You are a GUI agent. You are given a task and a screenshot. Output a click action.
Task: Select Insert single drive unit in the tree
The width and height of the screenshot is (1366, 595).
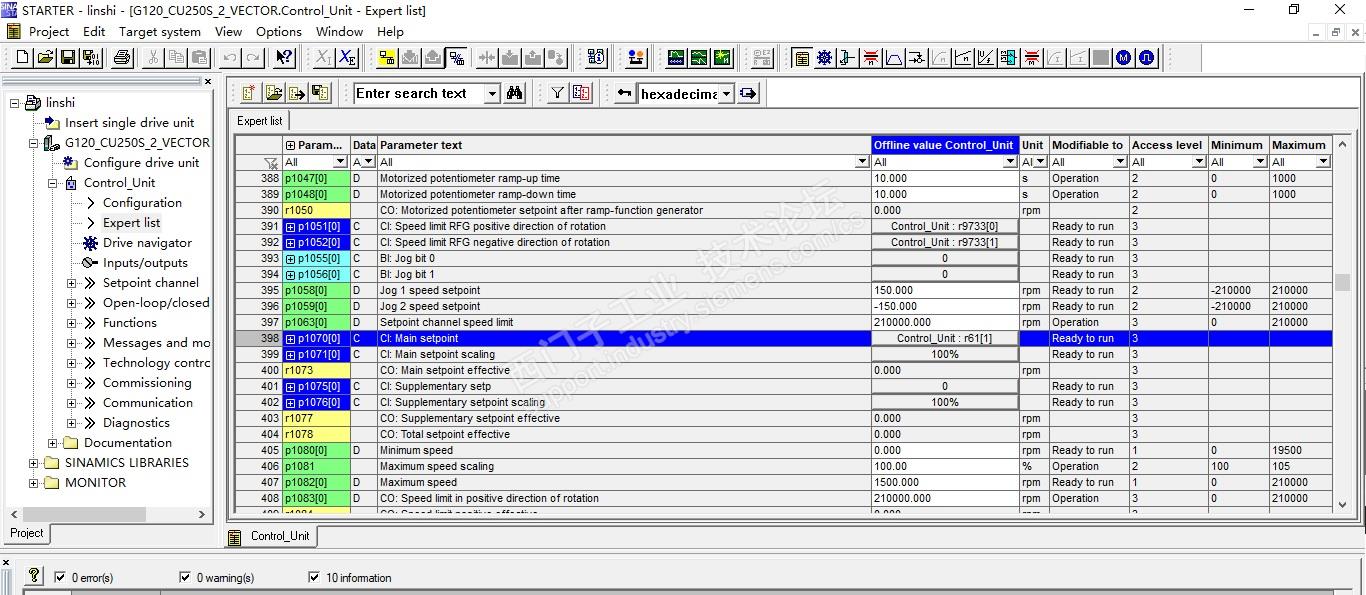130,123
